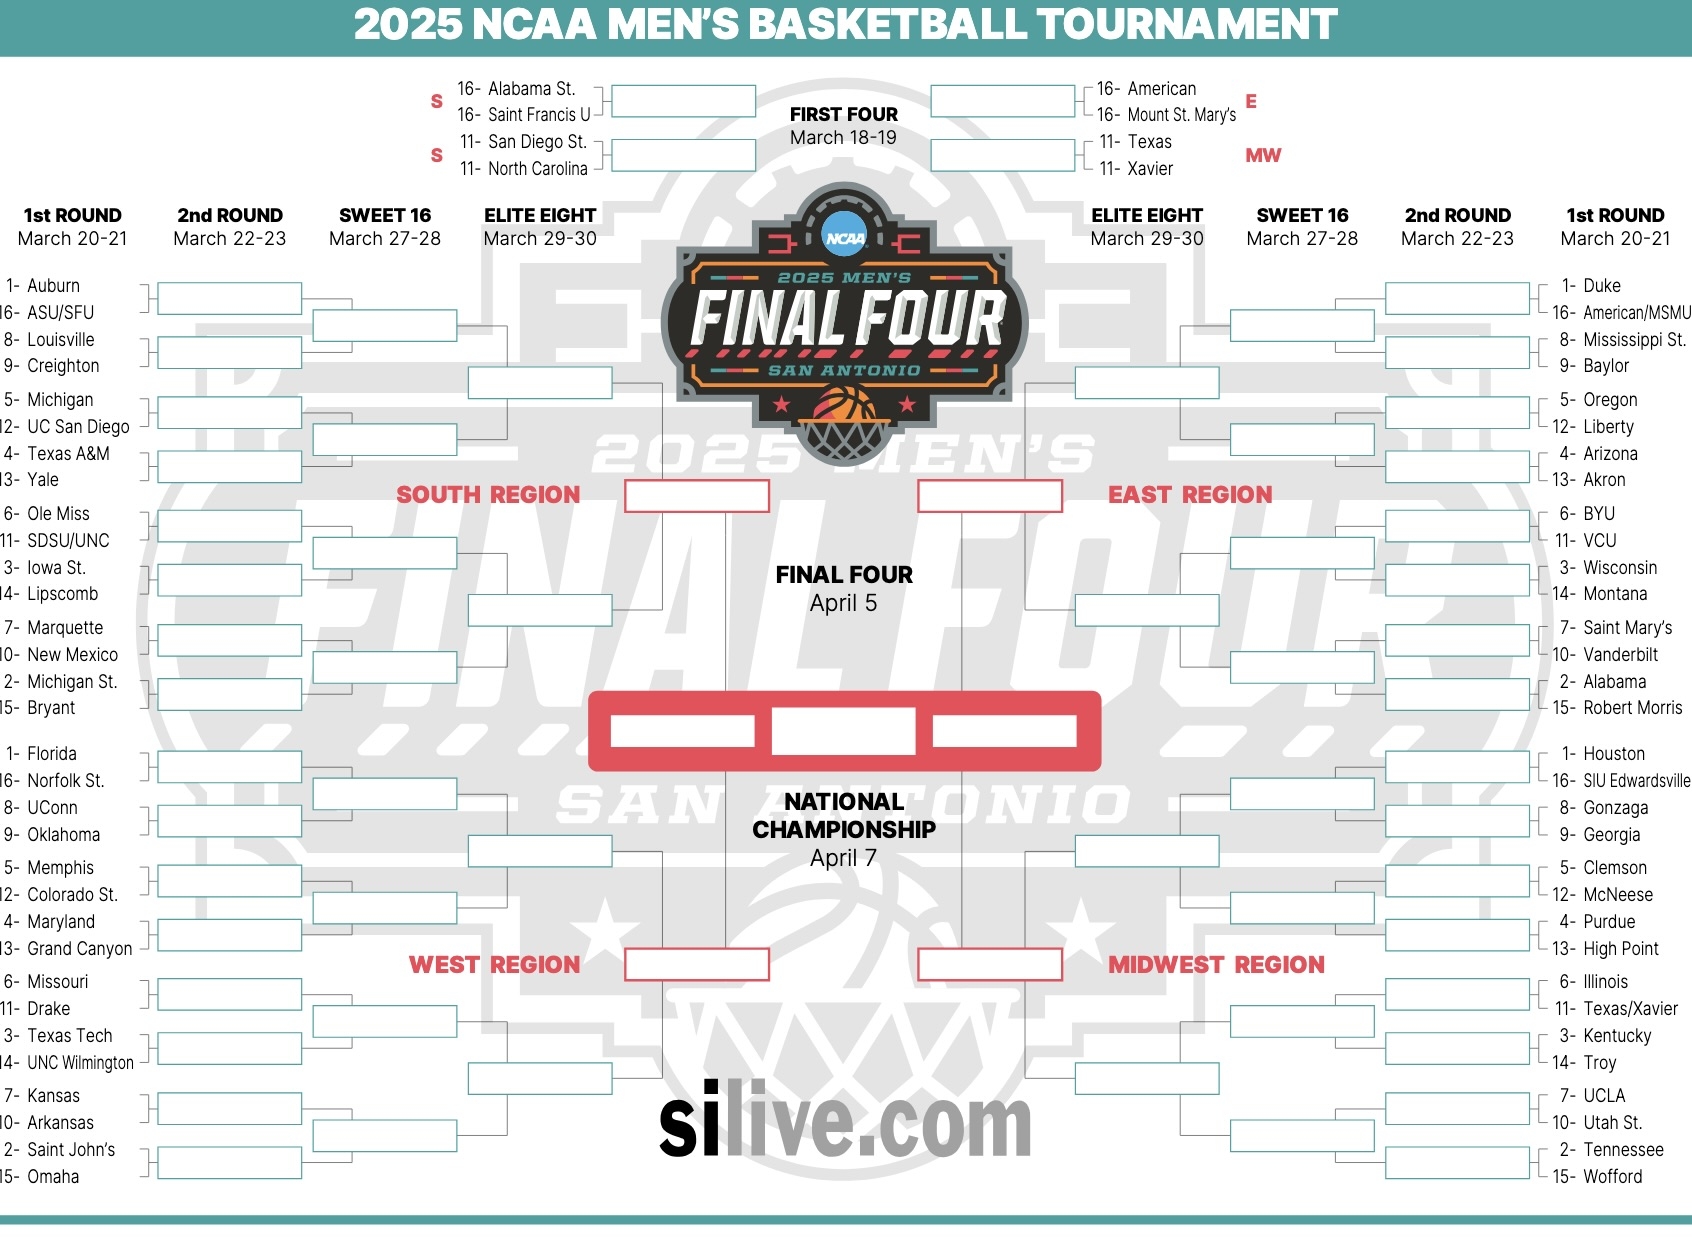
Task: Click the red S marker beside San Diego St.
Action: click(x=436, y=155)
